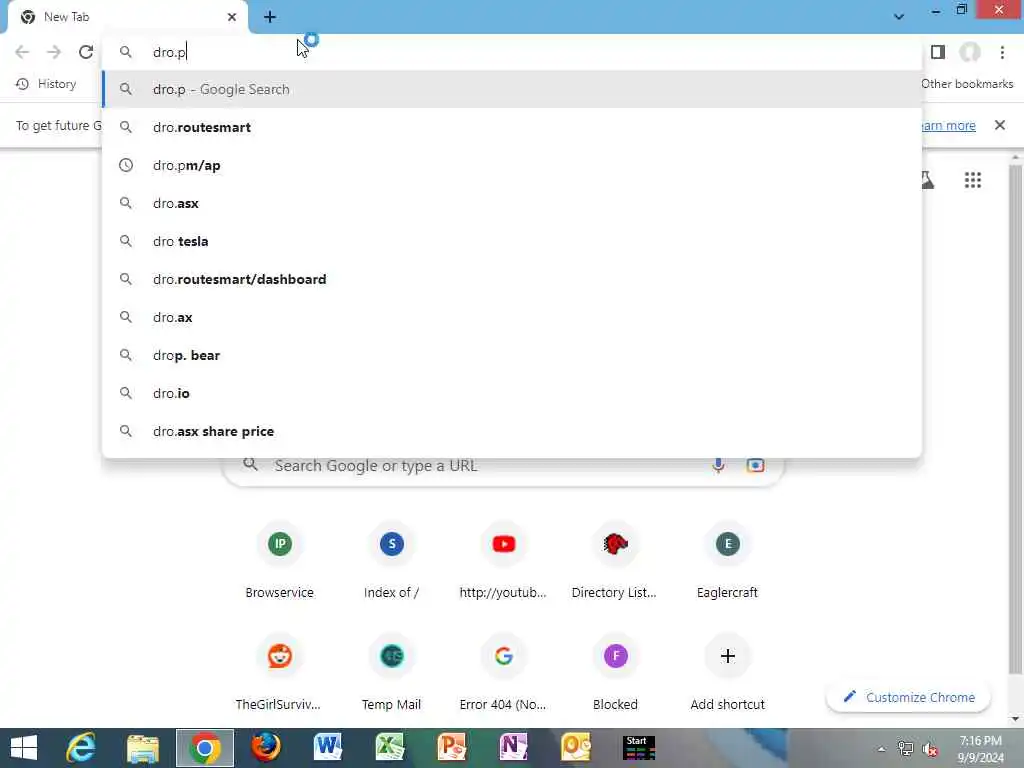
Task: Open Outlook from the taskbar
Action: point(576,748)
